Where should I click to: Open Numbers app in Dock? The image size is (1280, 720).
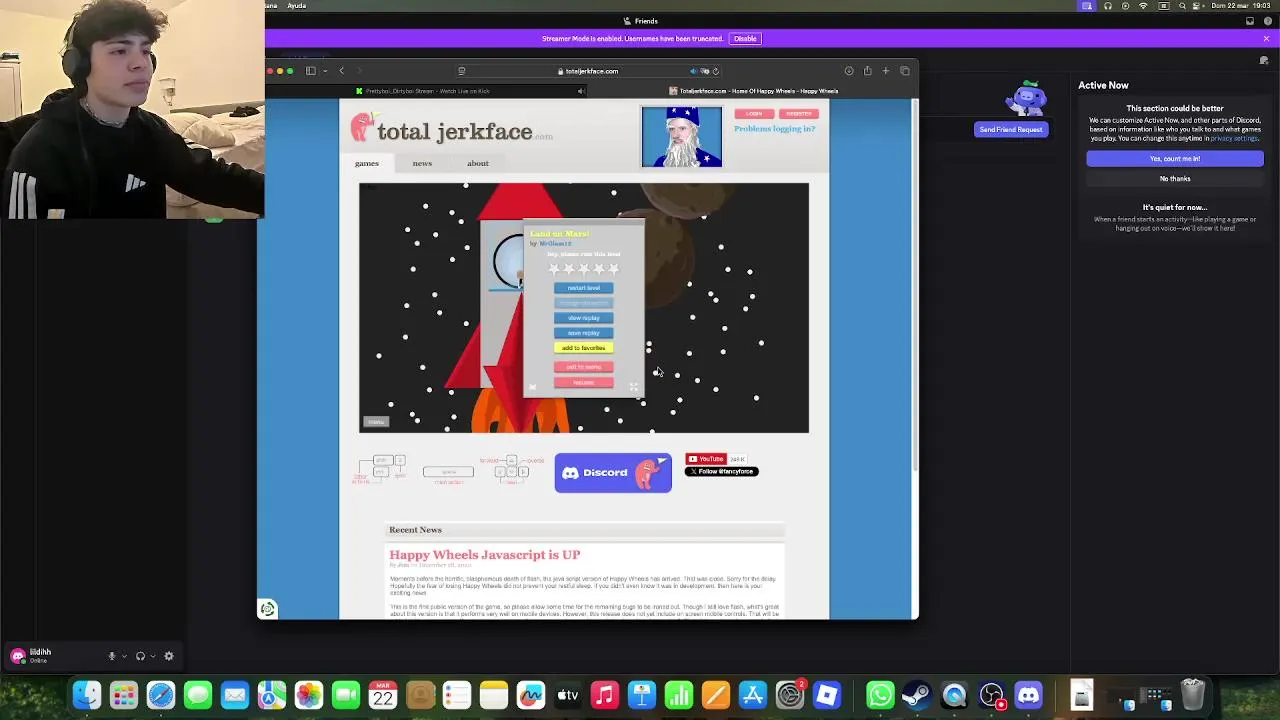[679, 695]
